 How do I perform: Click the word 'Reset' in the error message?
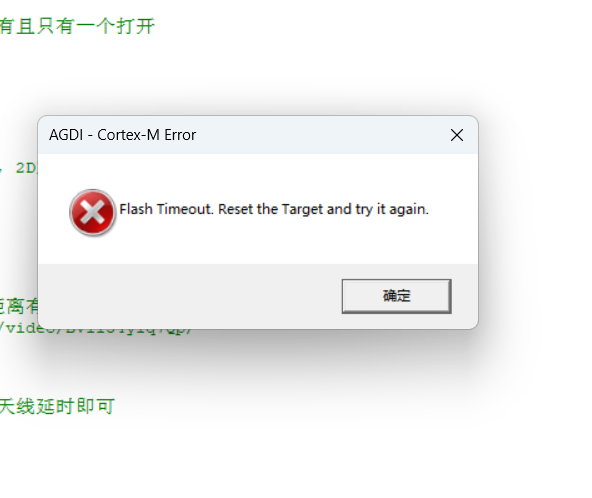(236, 209)
